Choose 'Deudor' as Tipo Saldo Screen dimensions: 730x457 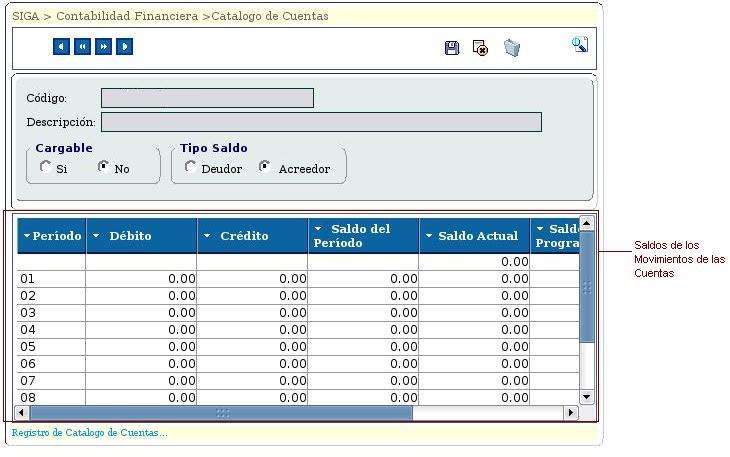point(191,167)
